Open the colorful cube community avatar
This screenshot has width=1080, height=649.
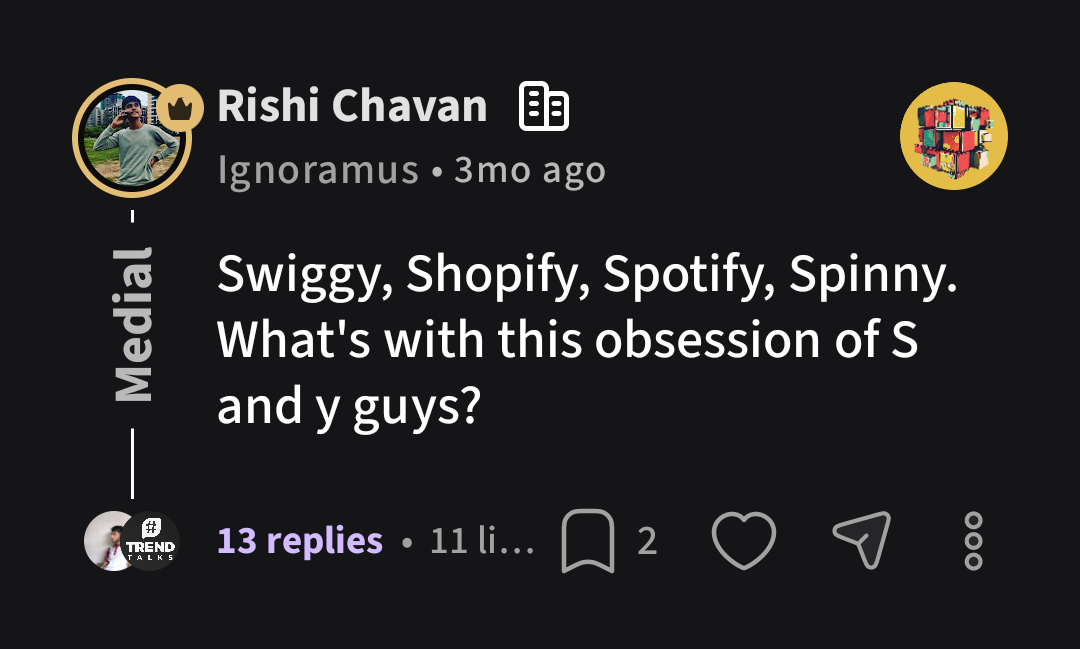953,136
